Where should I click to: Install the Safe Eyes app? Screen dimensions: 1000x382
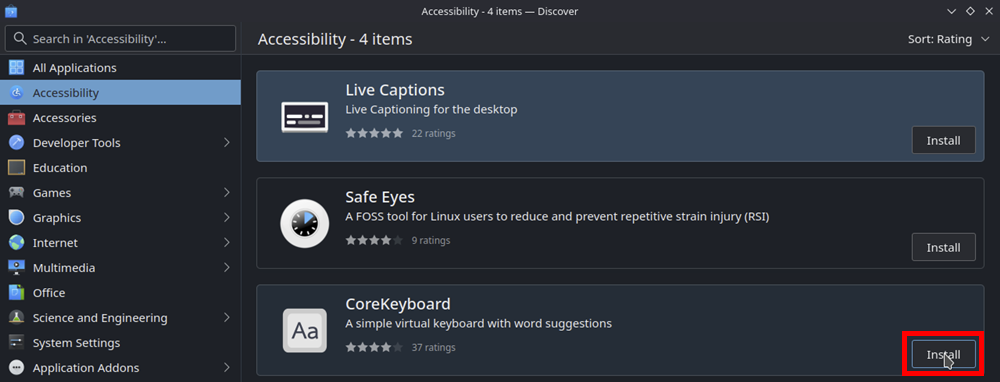coord(943,247)
